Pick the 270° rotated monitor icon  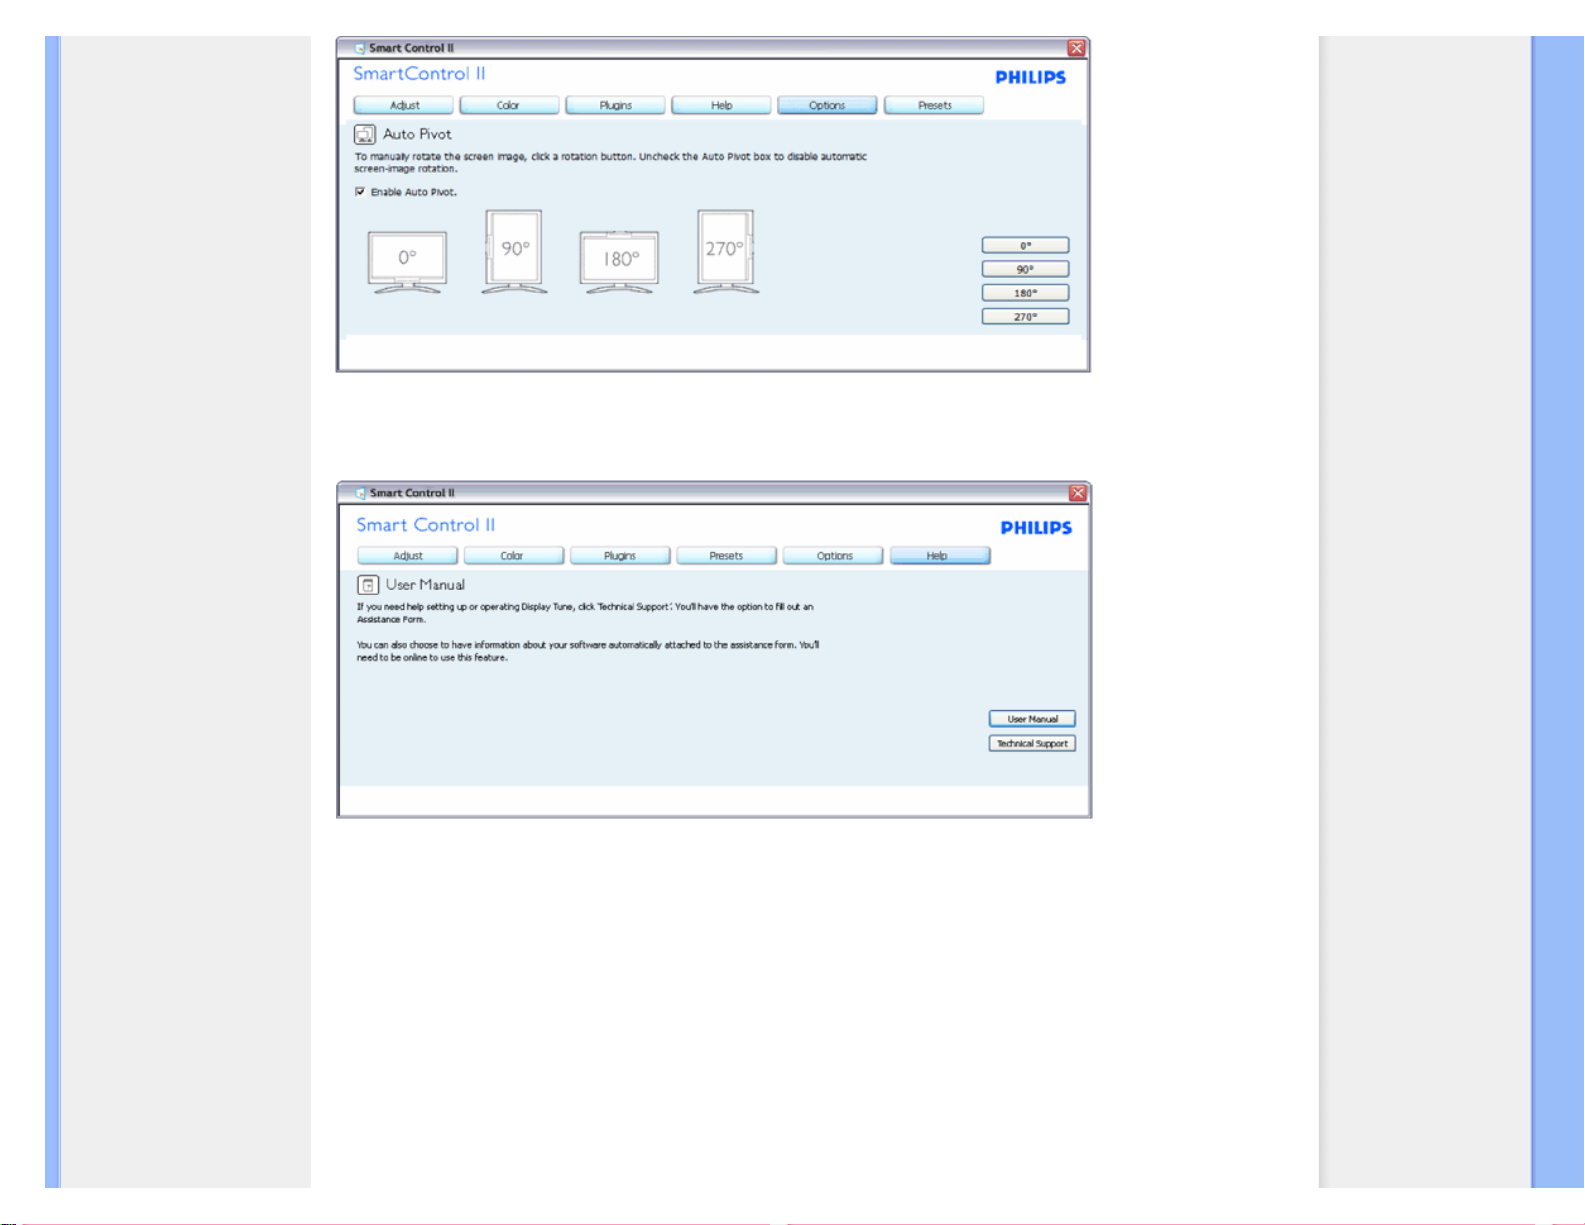point(725,251)
